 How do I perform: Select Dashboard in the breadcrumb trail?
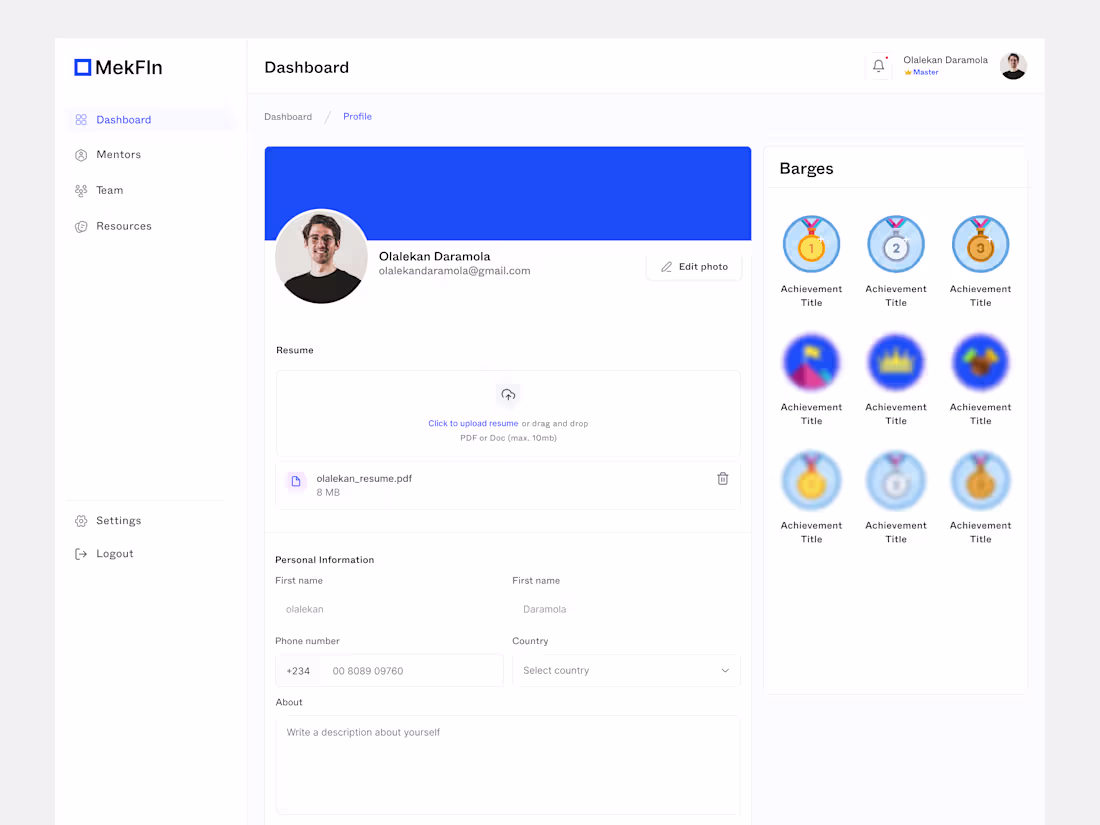(x=288, y=116)
